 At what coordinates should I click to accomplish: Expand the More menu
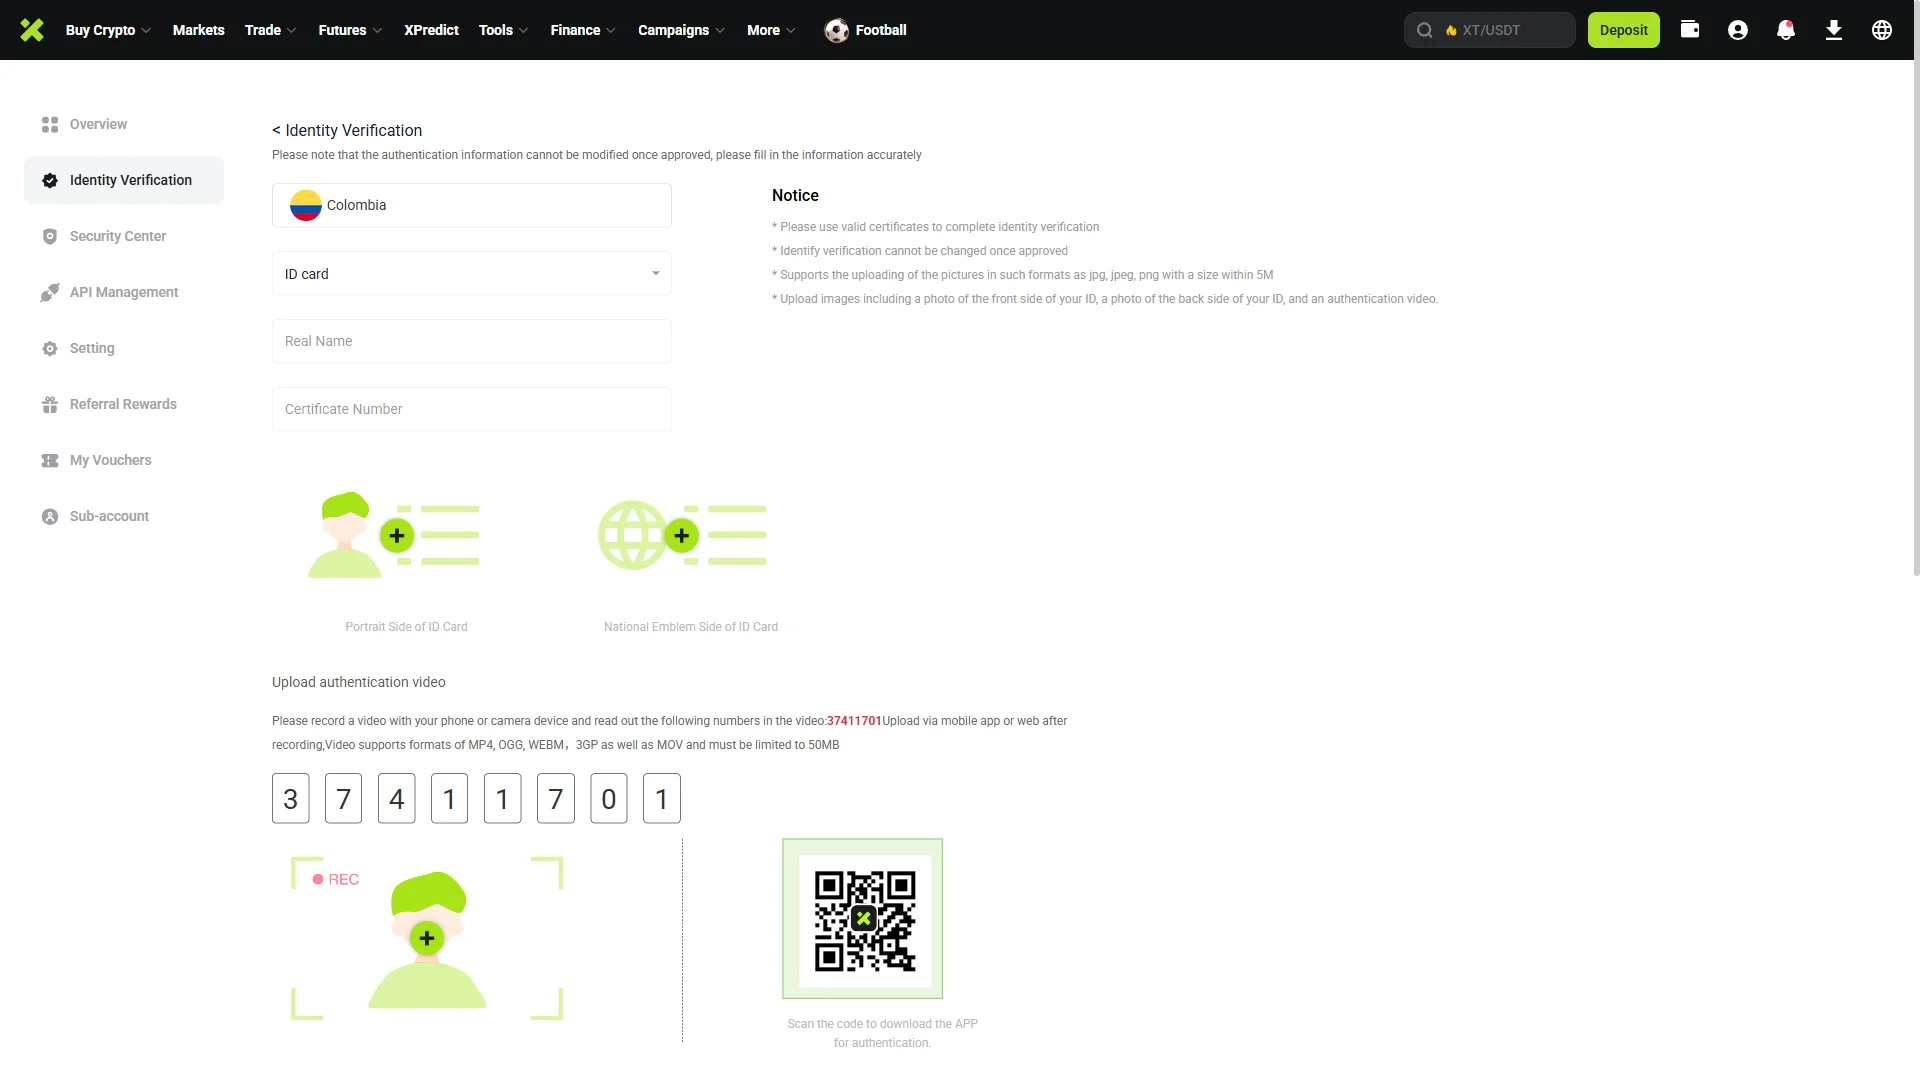click(x=771, y=30)
